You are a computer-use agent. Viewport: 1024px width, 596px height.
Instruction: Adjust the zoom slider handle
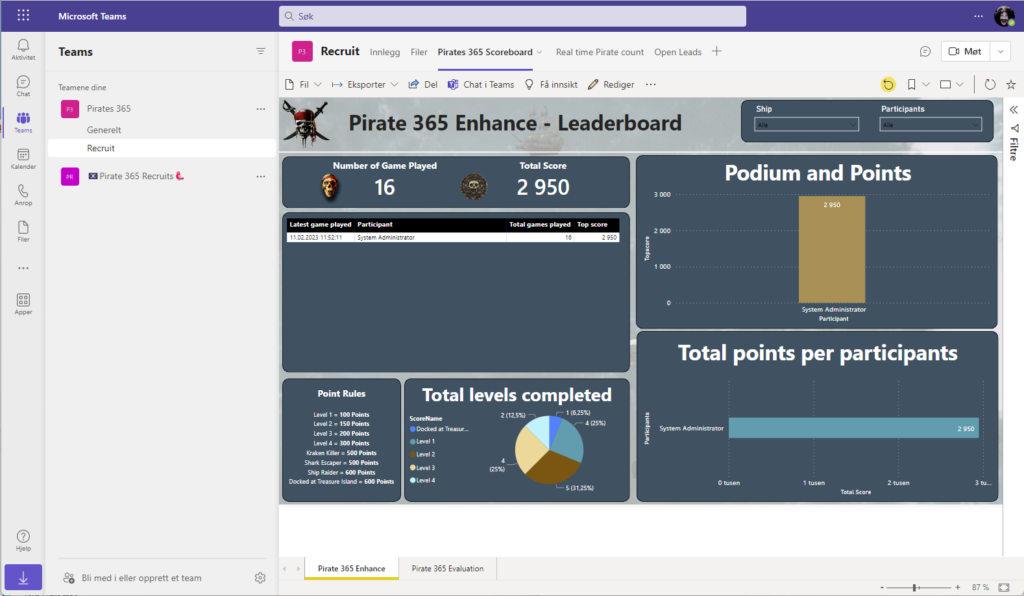[914, 588]
